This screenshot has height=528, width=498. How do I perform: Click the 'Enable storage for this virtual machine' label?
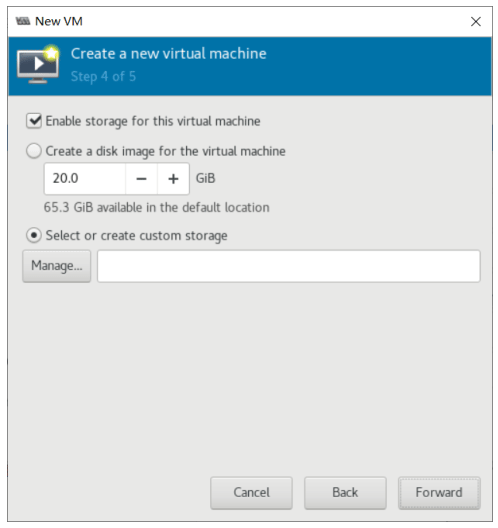(x=153, y=121)
